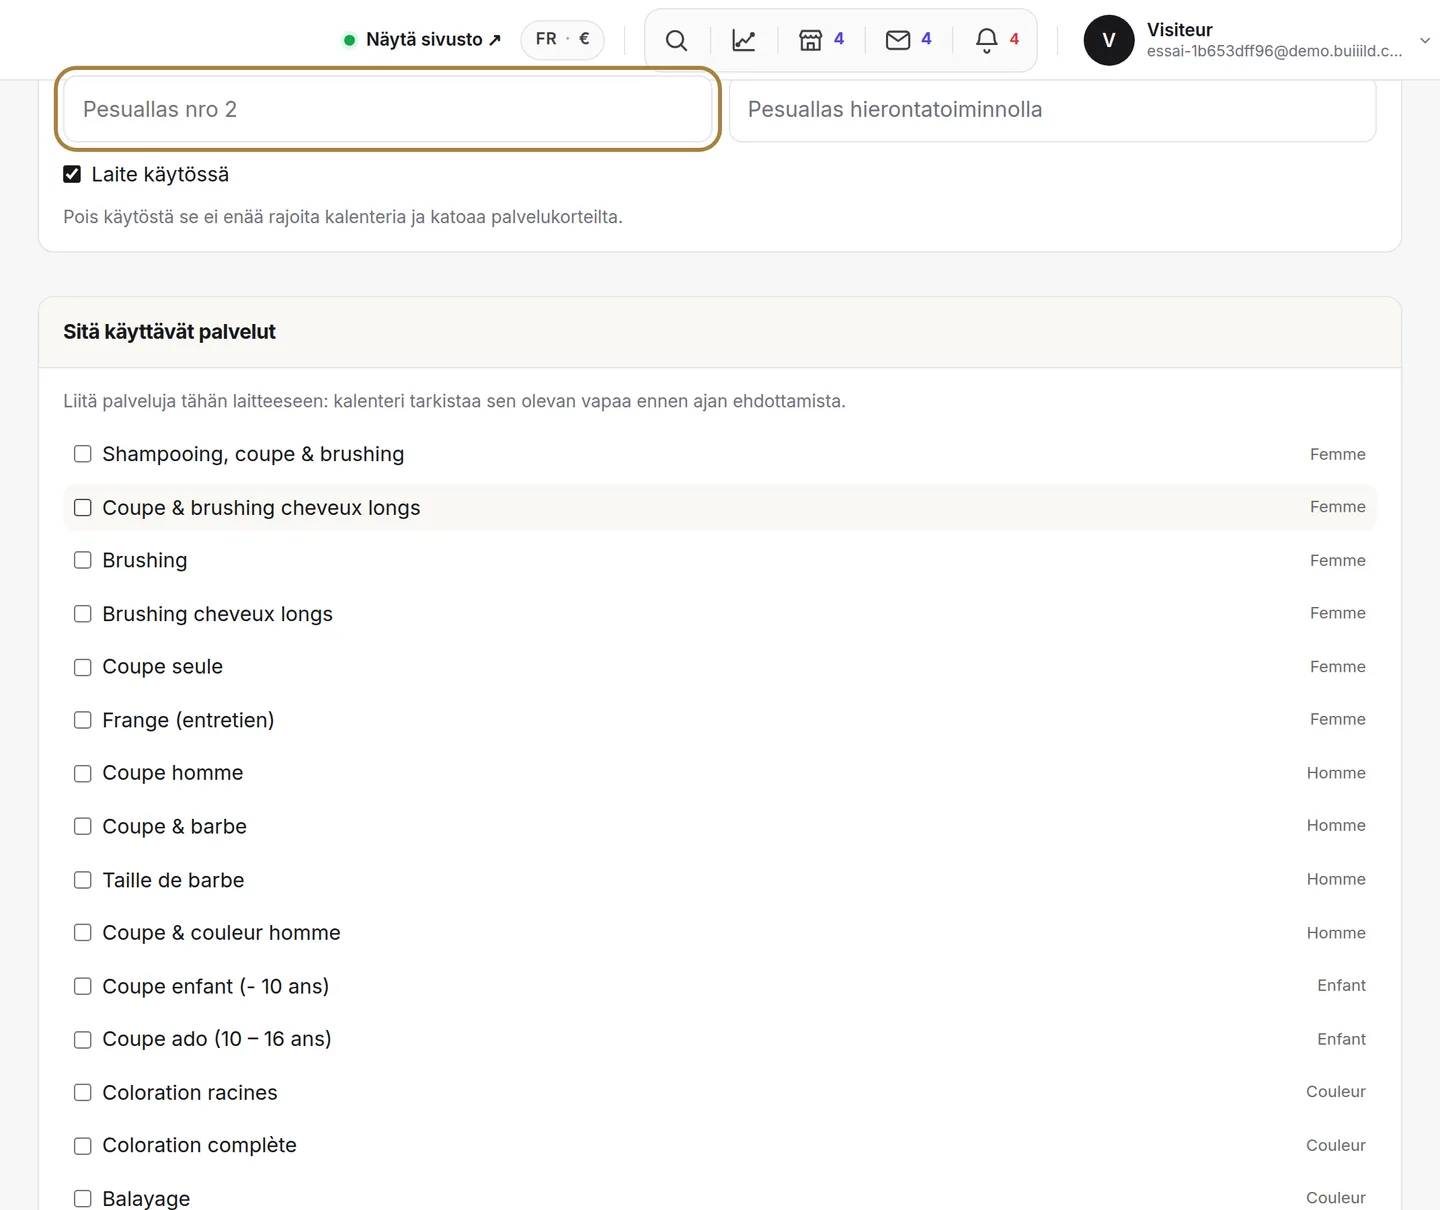
Task: Enable the Coloration racines checkbox
Action: click(83, 1092)
